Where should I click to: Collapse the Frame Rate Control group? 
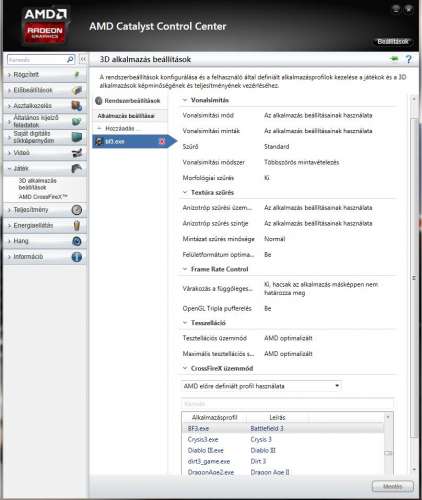coord(185,269)
